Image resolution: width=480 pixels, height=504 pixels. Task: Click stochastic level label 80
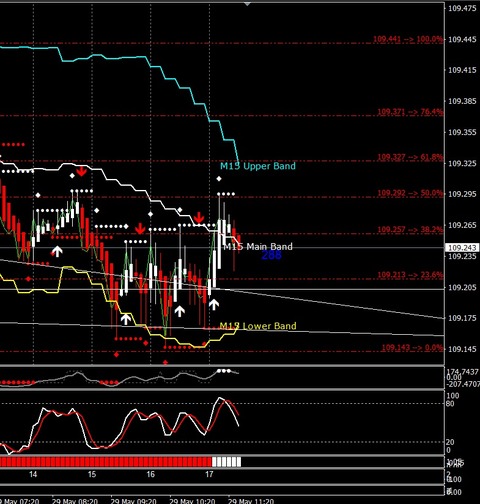[450, 404]
